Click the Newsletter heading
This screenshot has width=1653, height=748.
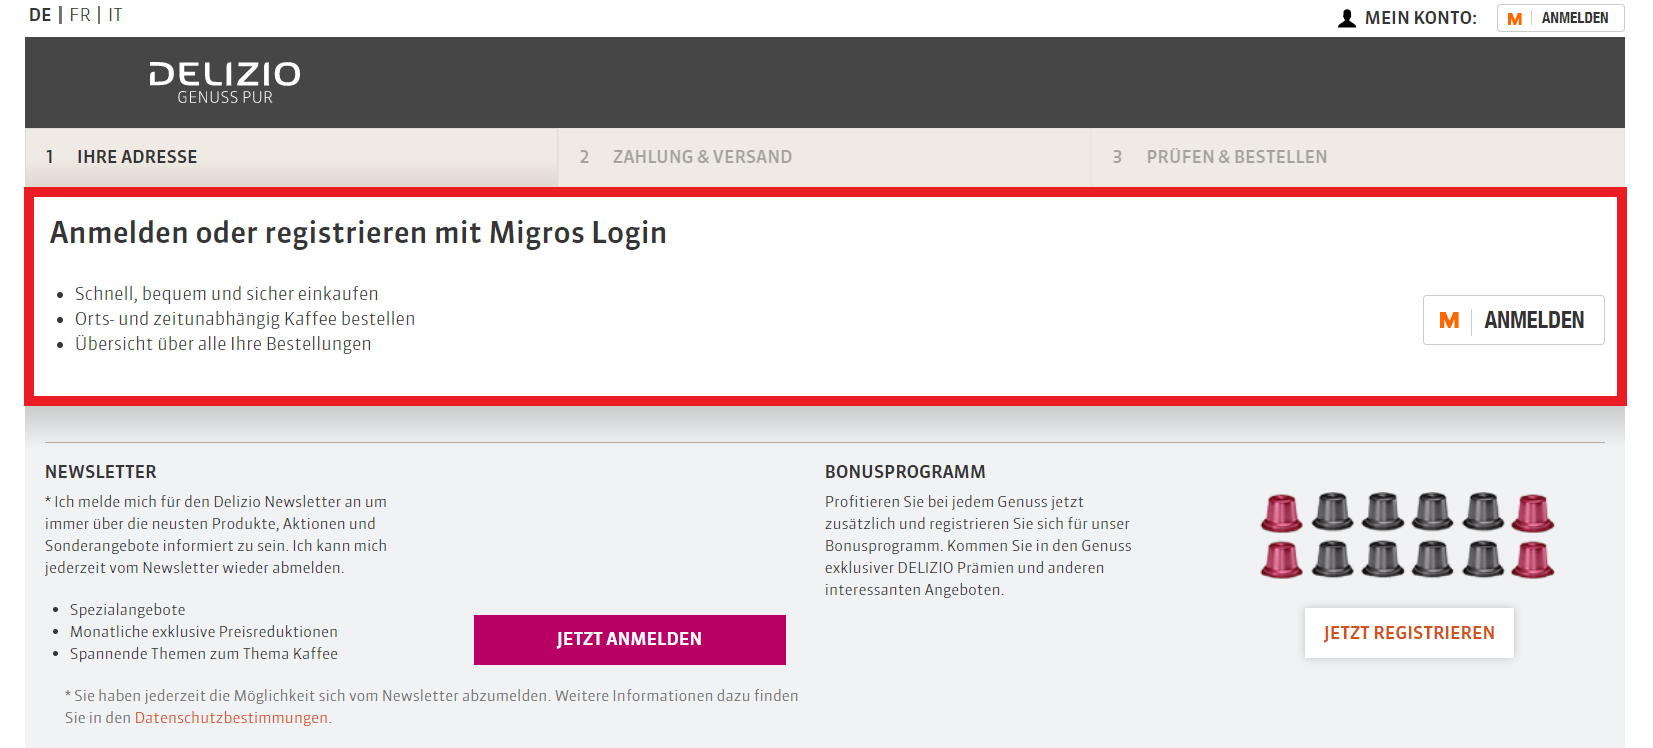[x=101, y=472]
